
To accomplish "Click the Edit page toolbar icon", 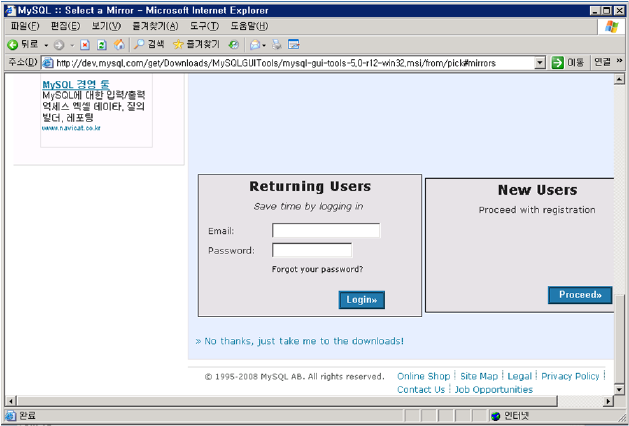I will [x=294, y=45].
